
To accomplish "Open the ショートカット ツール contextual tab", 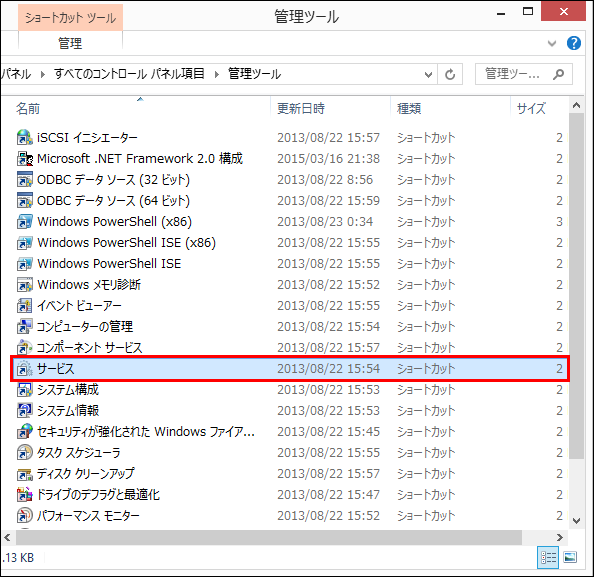I will (70, 17).
